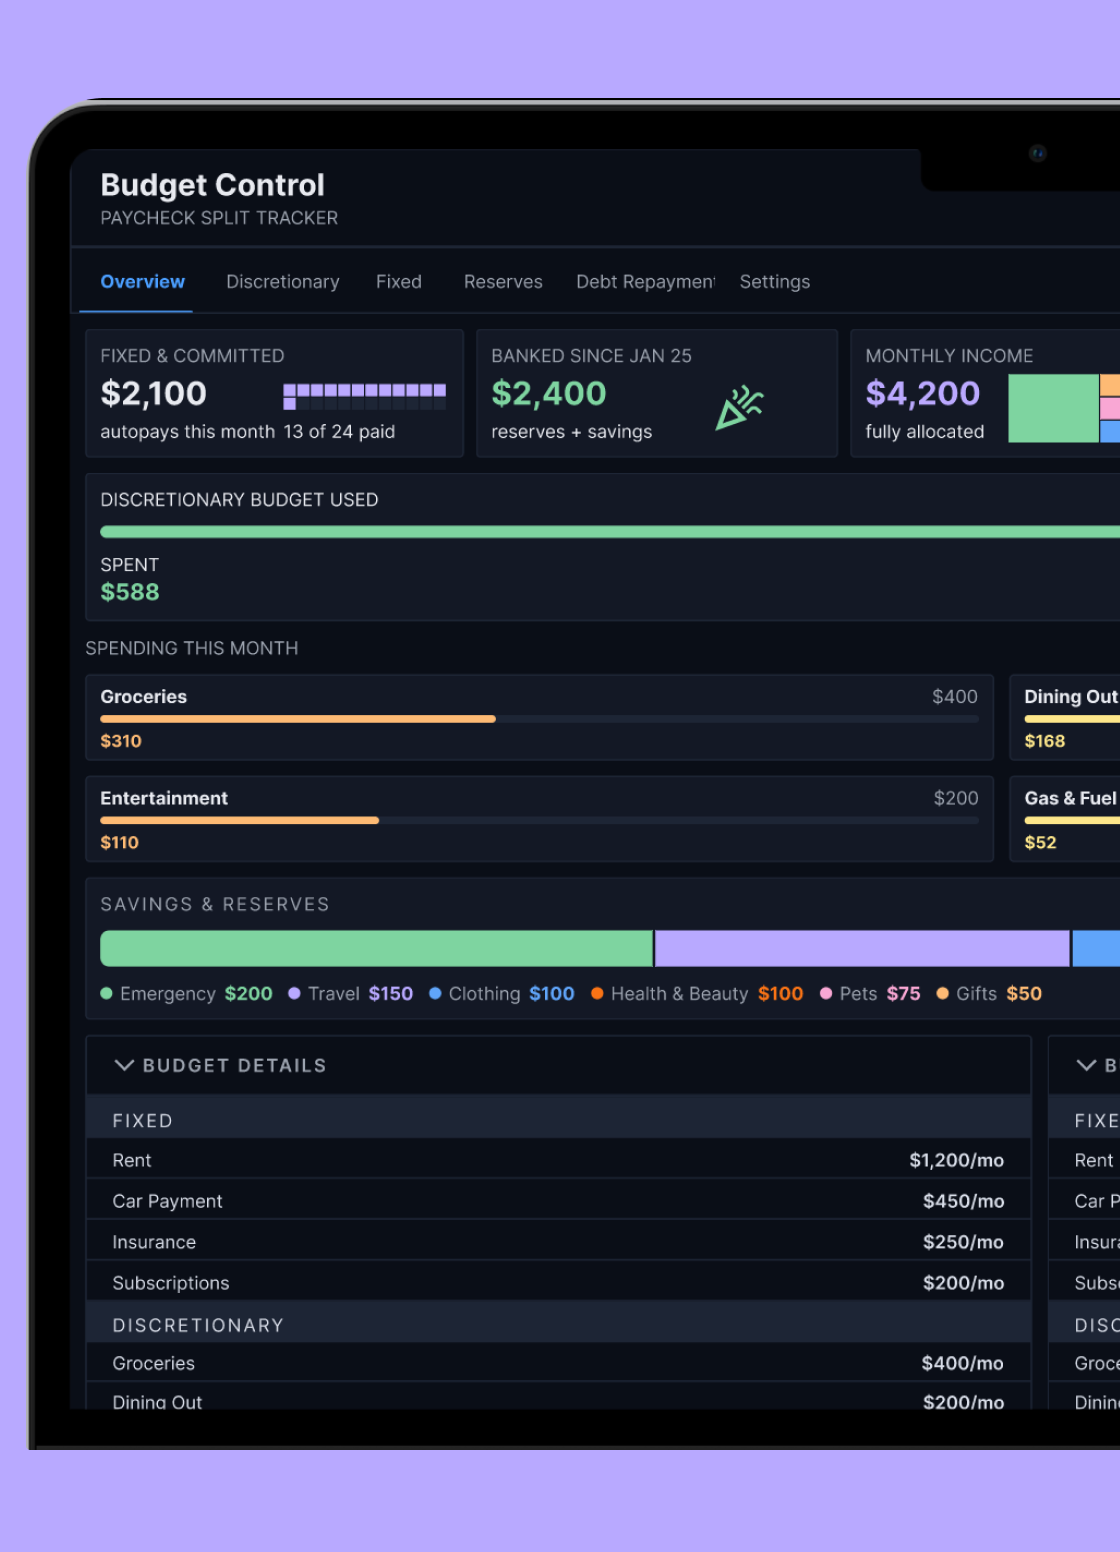1120x1552 pixels.
Task: Click the green Emergency legend dot
Action: tap(107, 994)
